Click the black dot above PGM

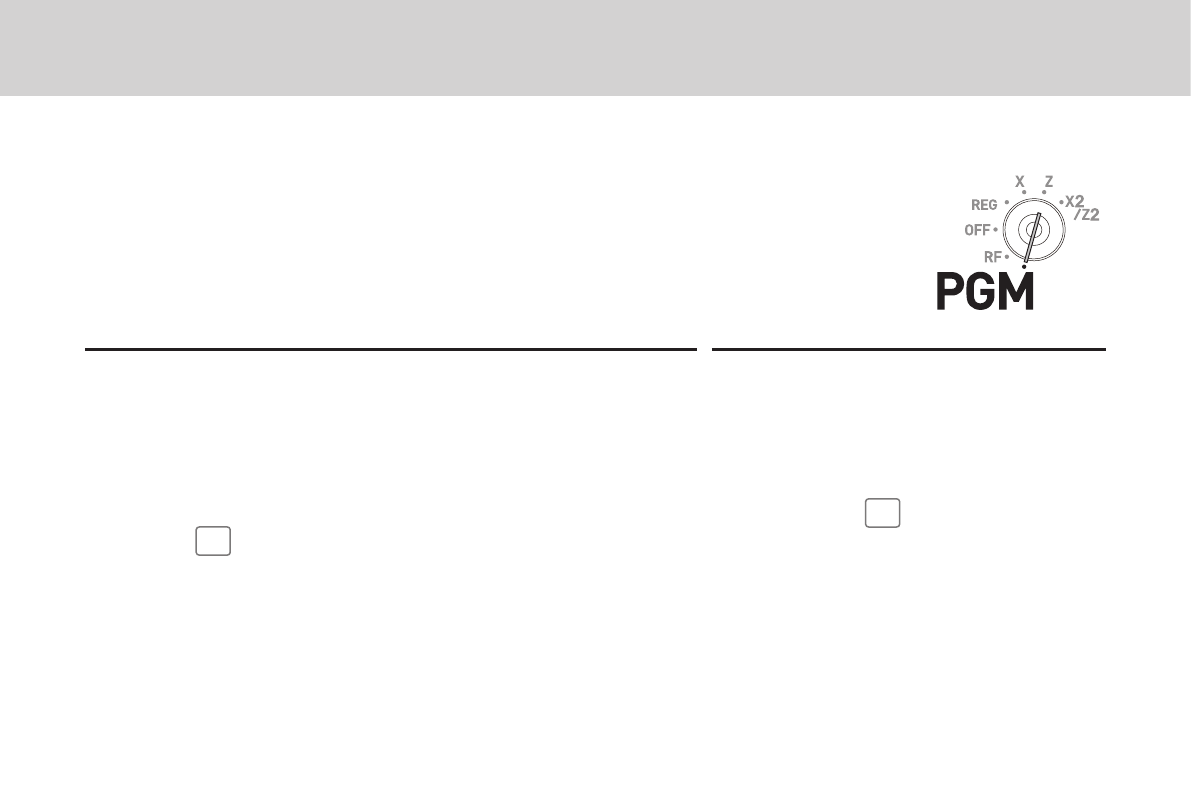point(1024,267)
